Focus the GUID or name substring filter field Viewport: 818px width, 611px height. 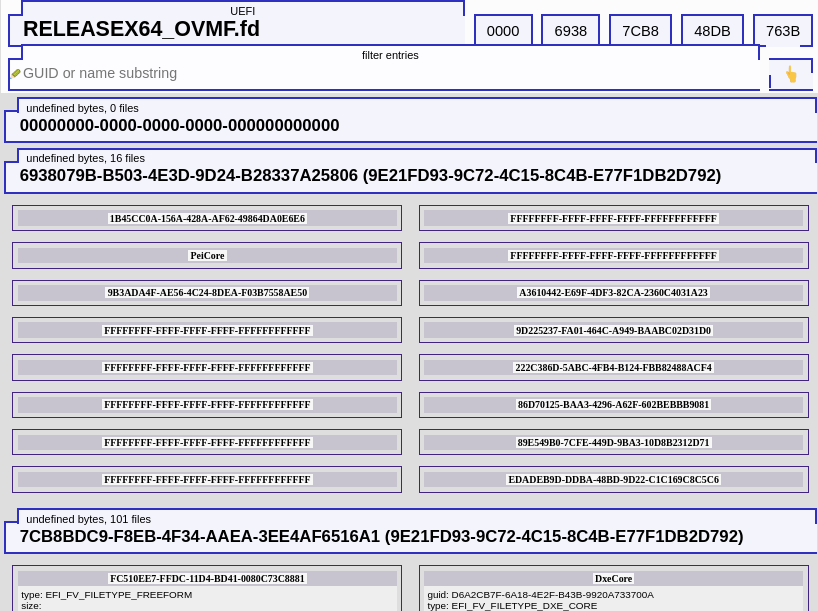click(384, 73)
